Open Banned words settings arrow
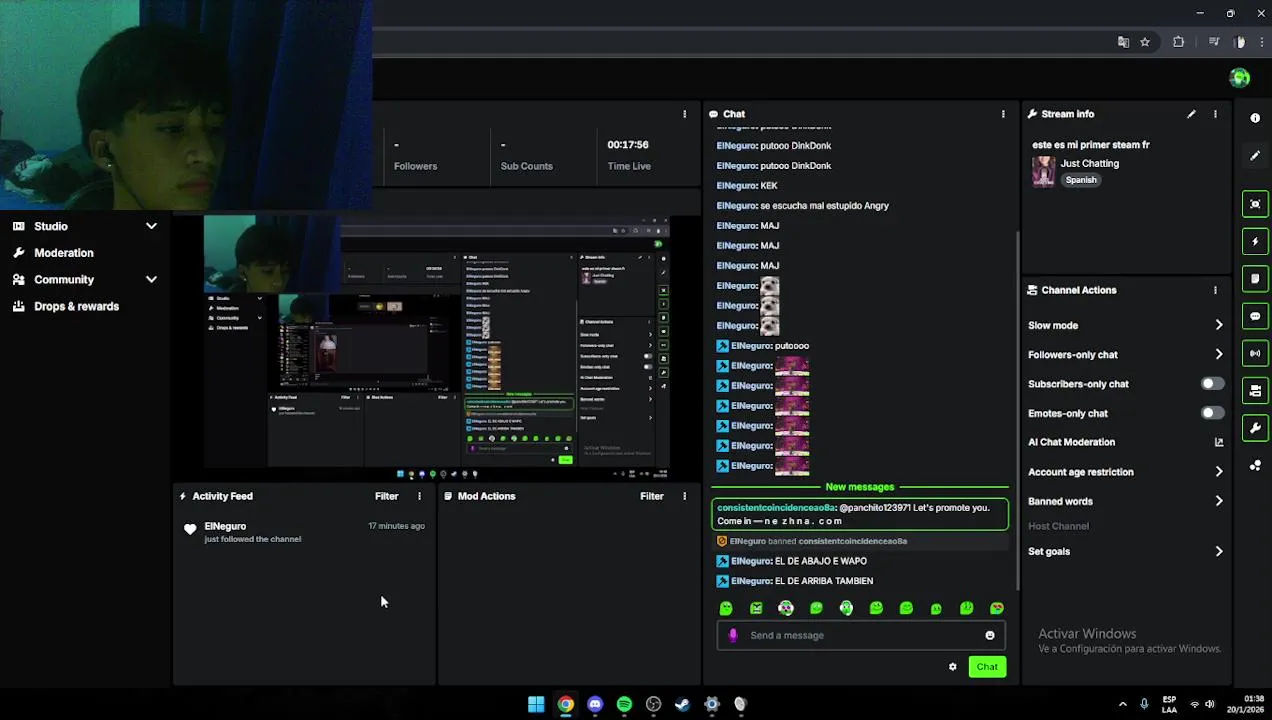Screen dimensions: 1272x720 (x=1218, y=501)
